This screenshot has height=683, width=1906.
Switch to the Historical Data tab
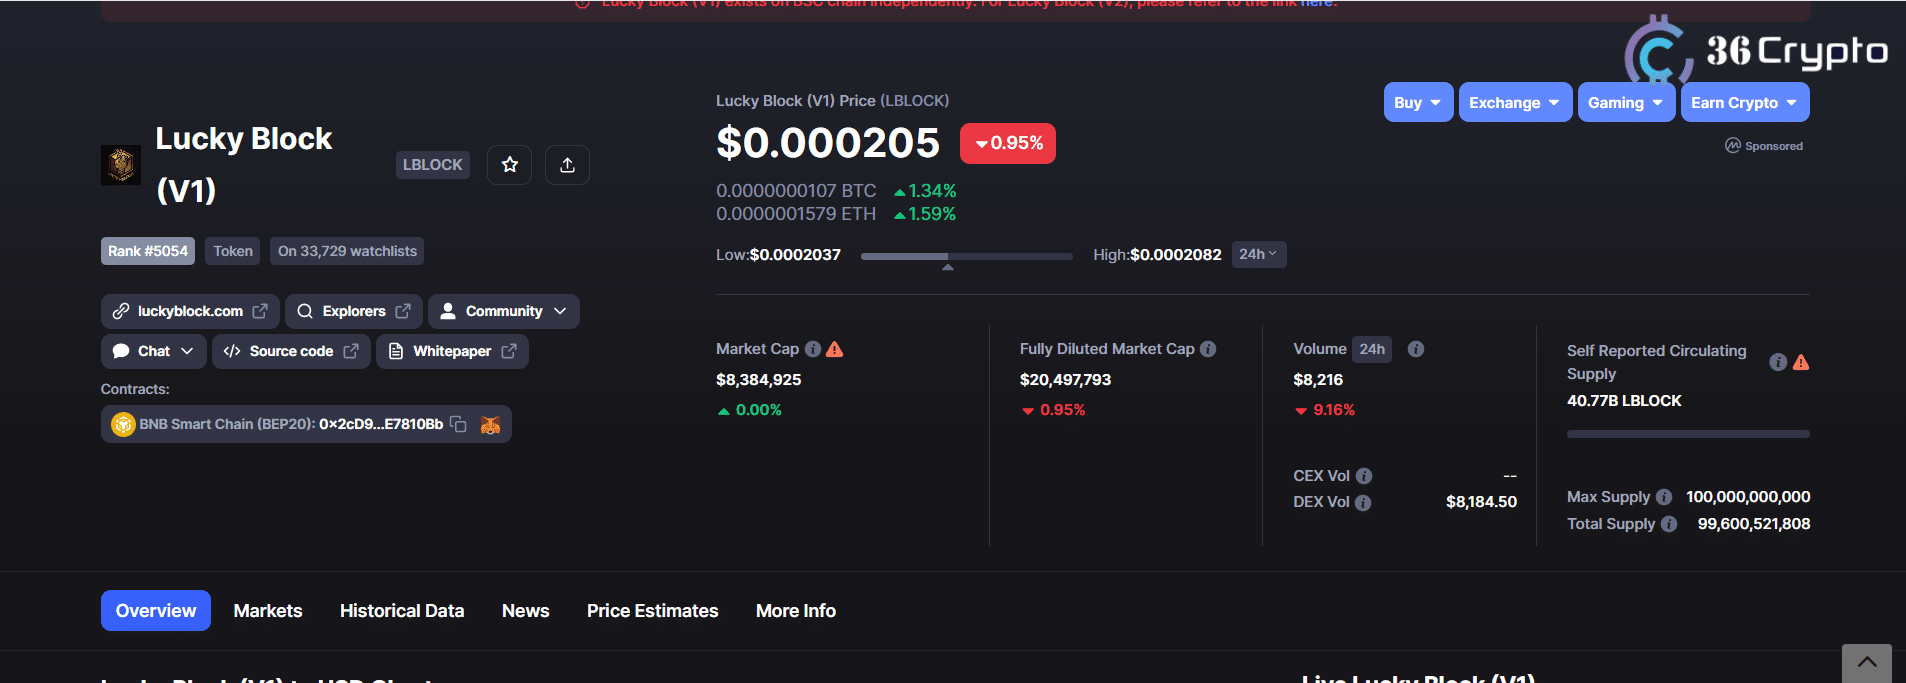(402, 610)
